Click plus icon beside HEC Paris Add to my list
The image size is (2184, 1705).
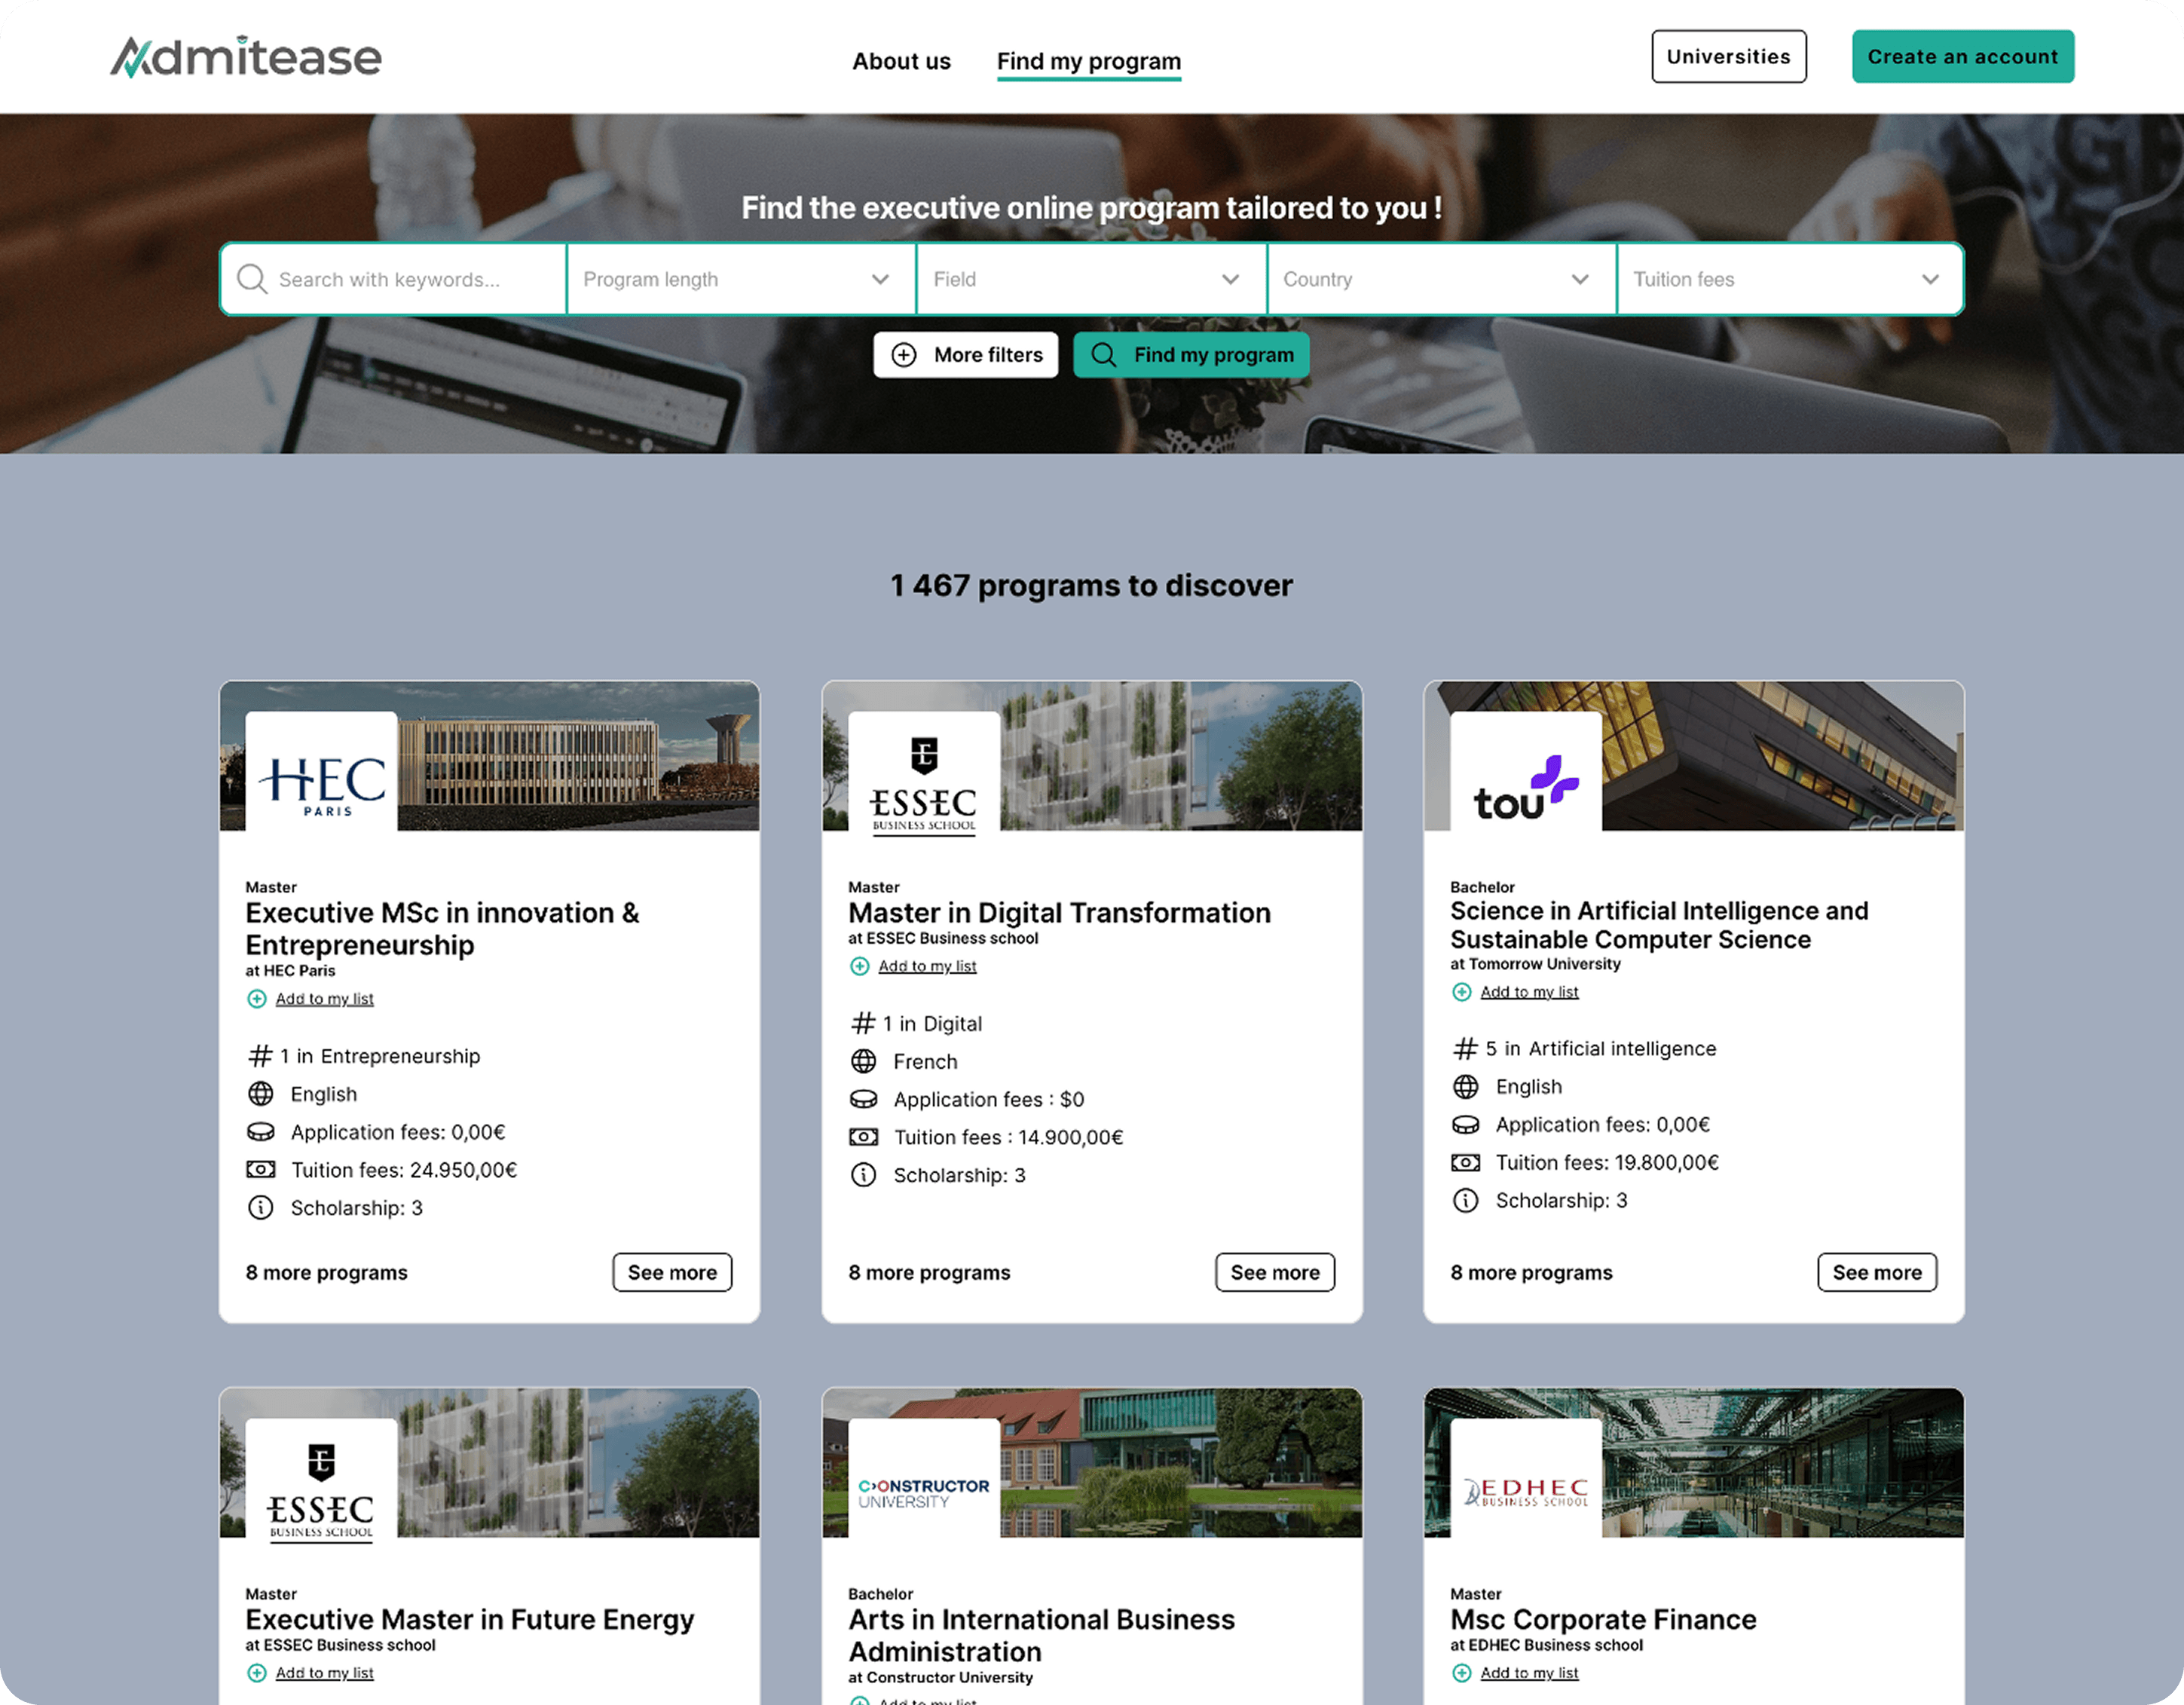point(257,999)
